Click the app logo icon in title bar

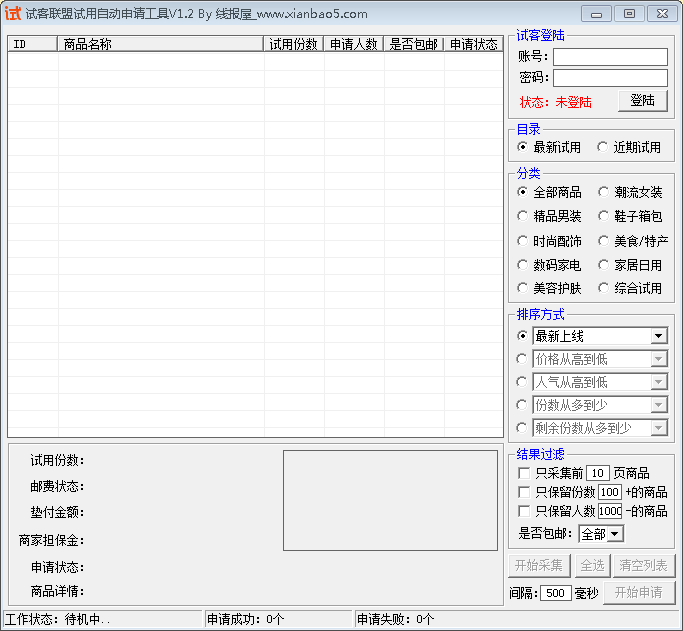(x=13, y=14)
